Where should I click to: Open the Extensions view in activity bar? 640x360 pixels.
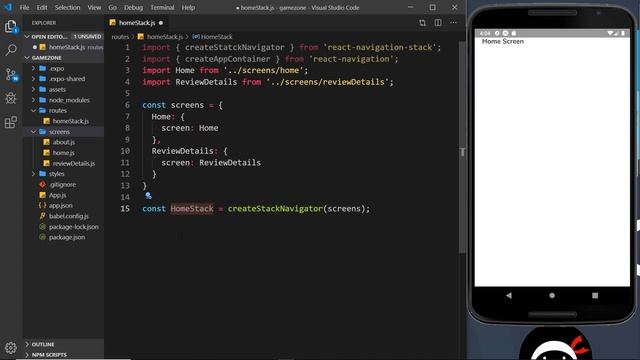click(x=11, y=122)
